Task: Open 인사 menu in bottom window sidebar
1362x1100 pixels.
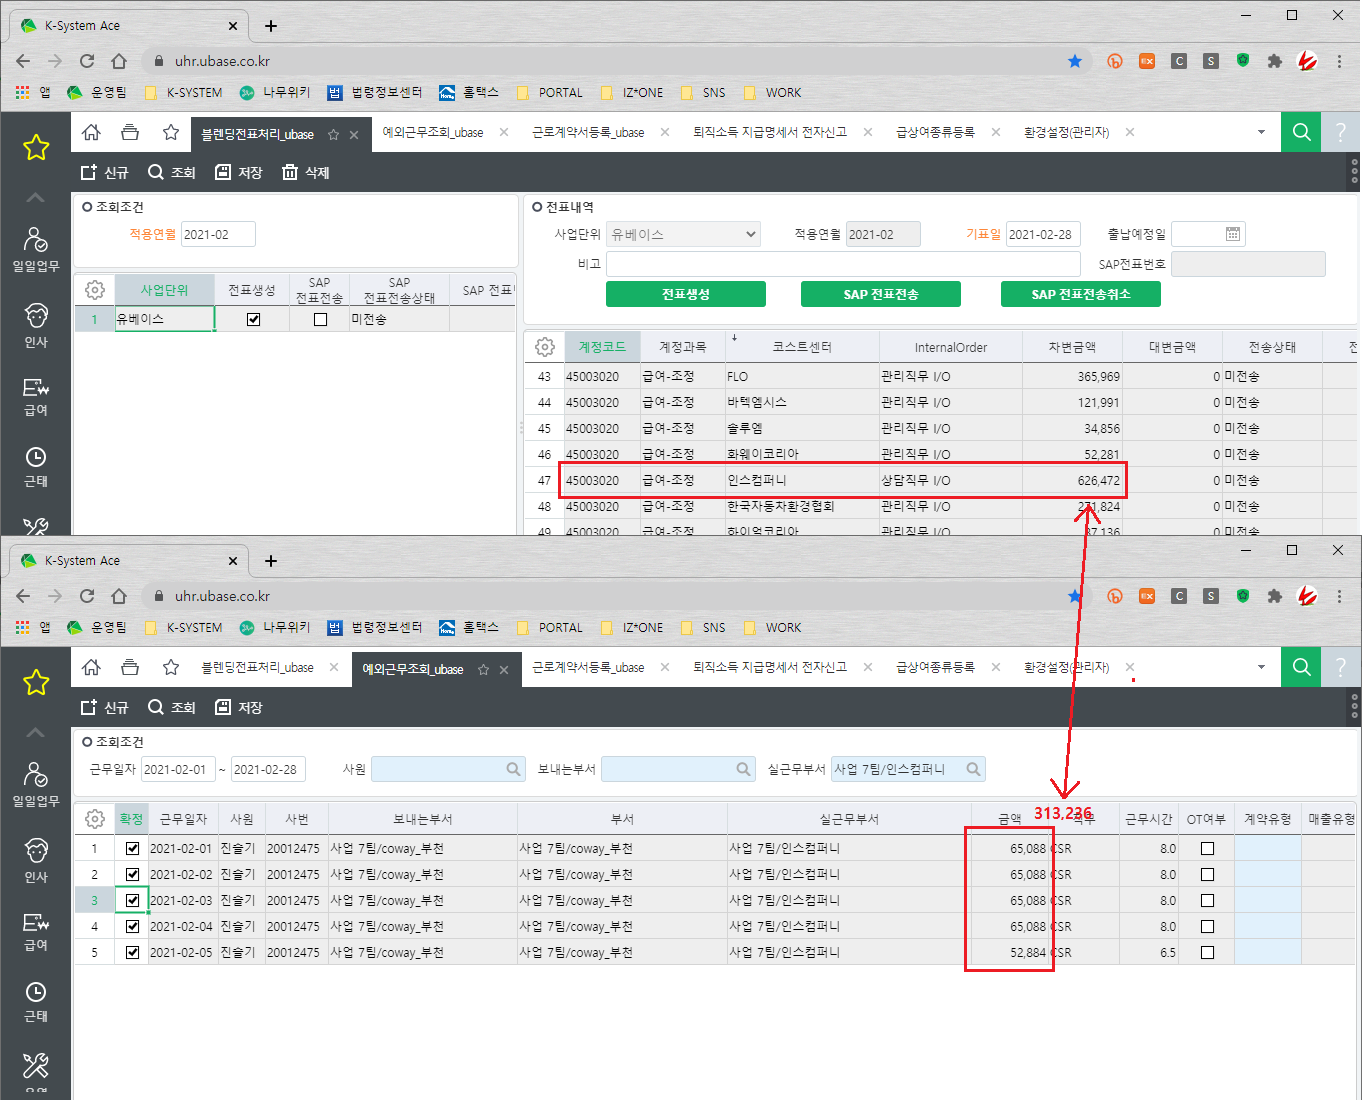Action: [x=36, y=860]
